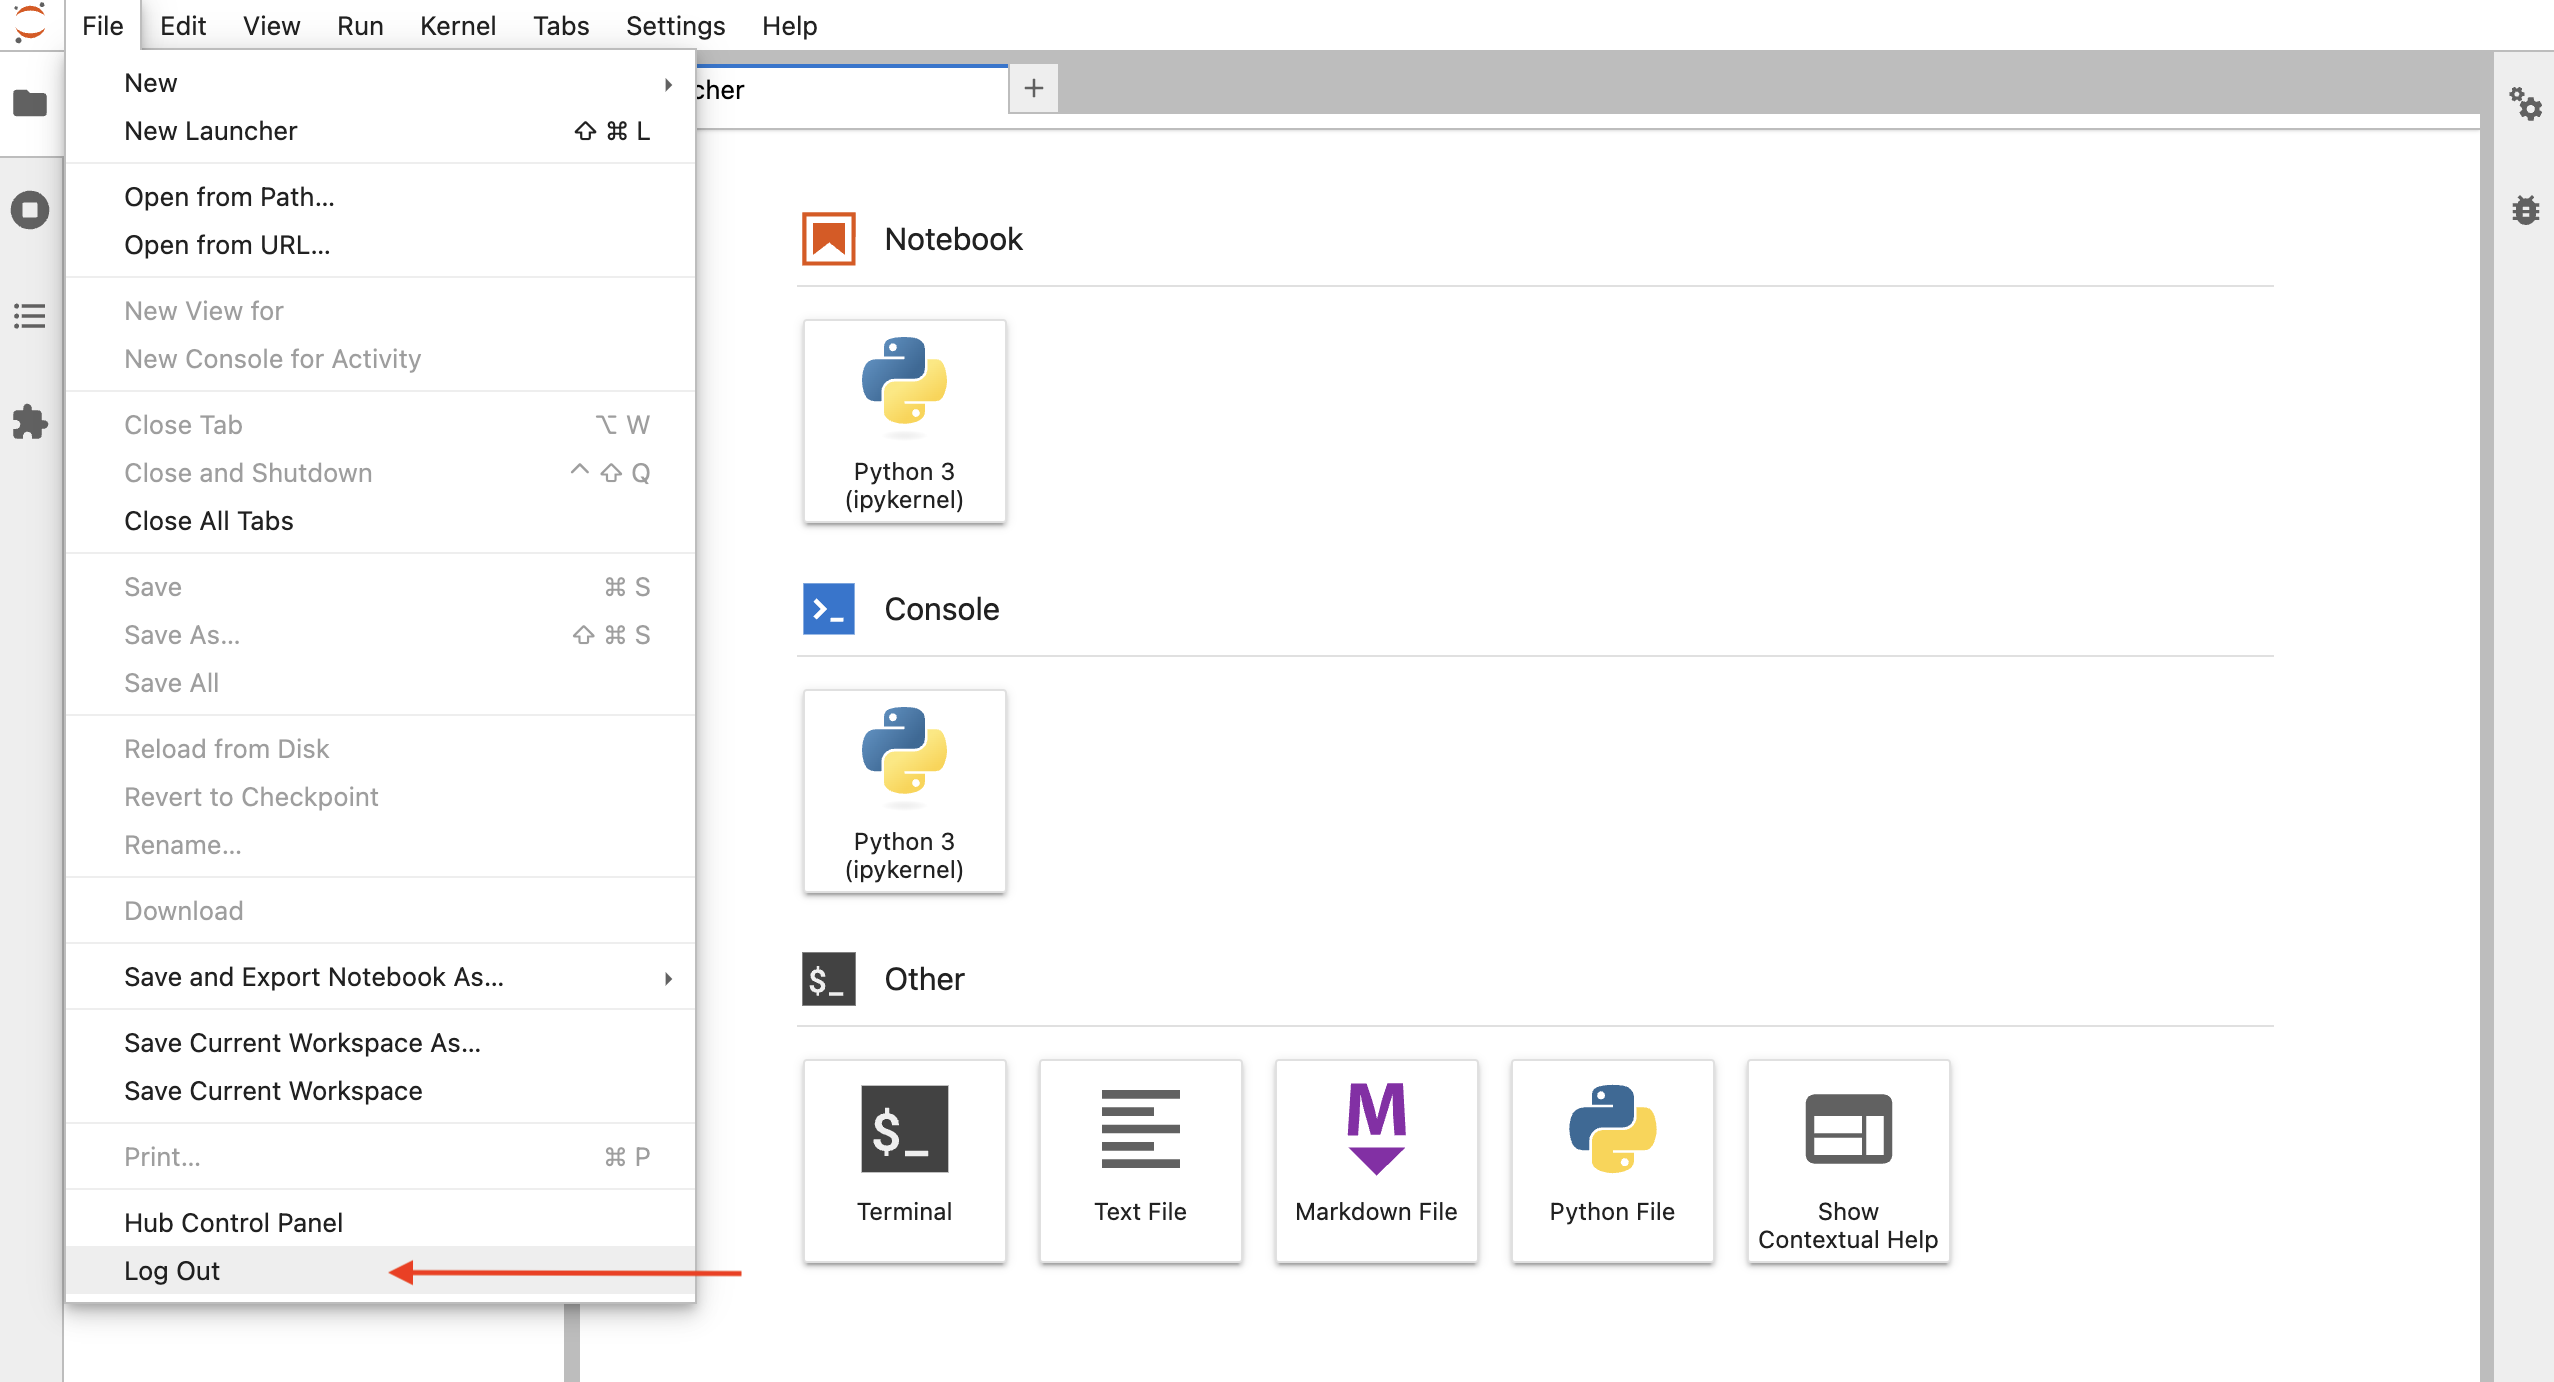Open the Kernel menu

coord(457,26)
